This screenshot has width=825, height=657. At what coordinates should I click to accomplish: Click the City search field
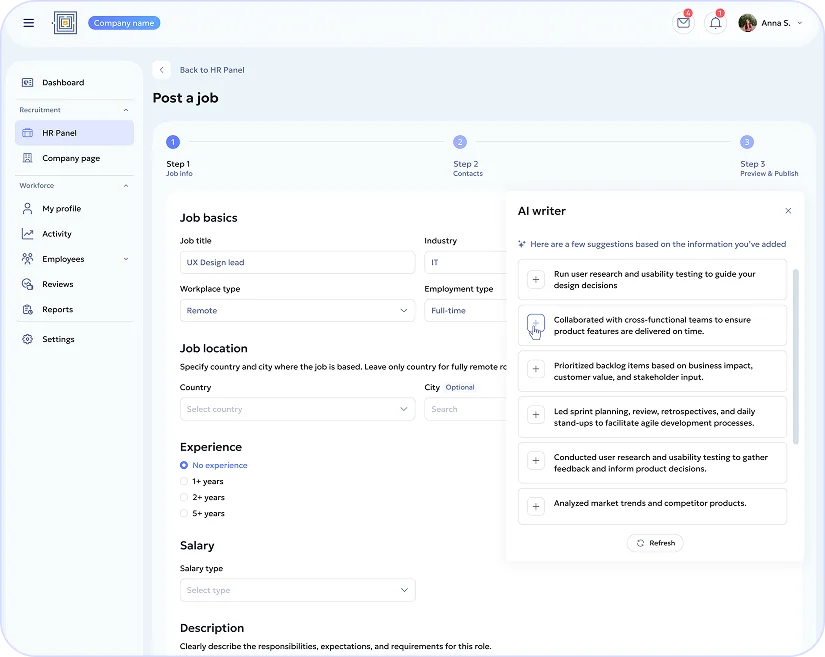(465, 409)
